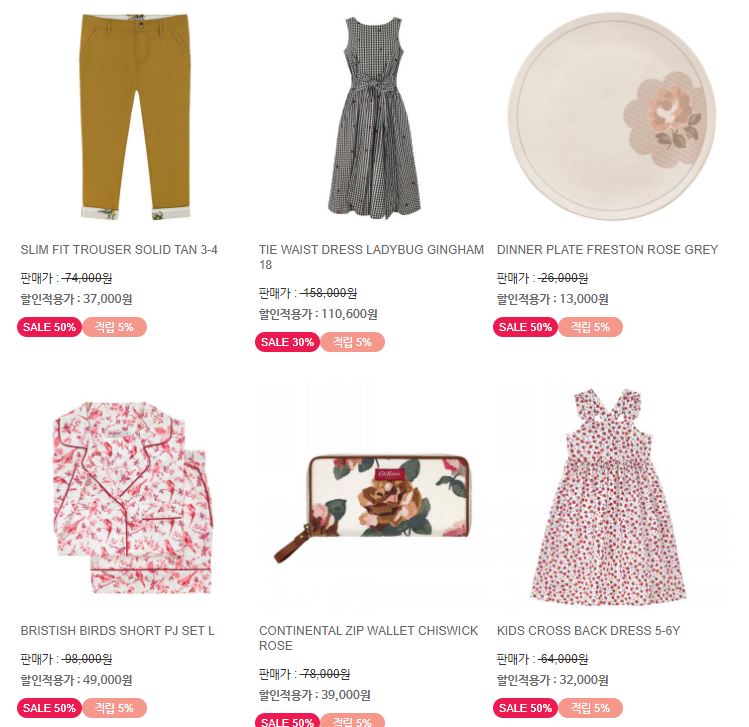View the kids cross back dress photo
Screen dimensions: 749x727
coord(608,495)
